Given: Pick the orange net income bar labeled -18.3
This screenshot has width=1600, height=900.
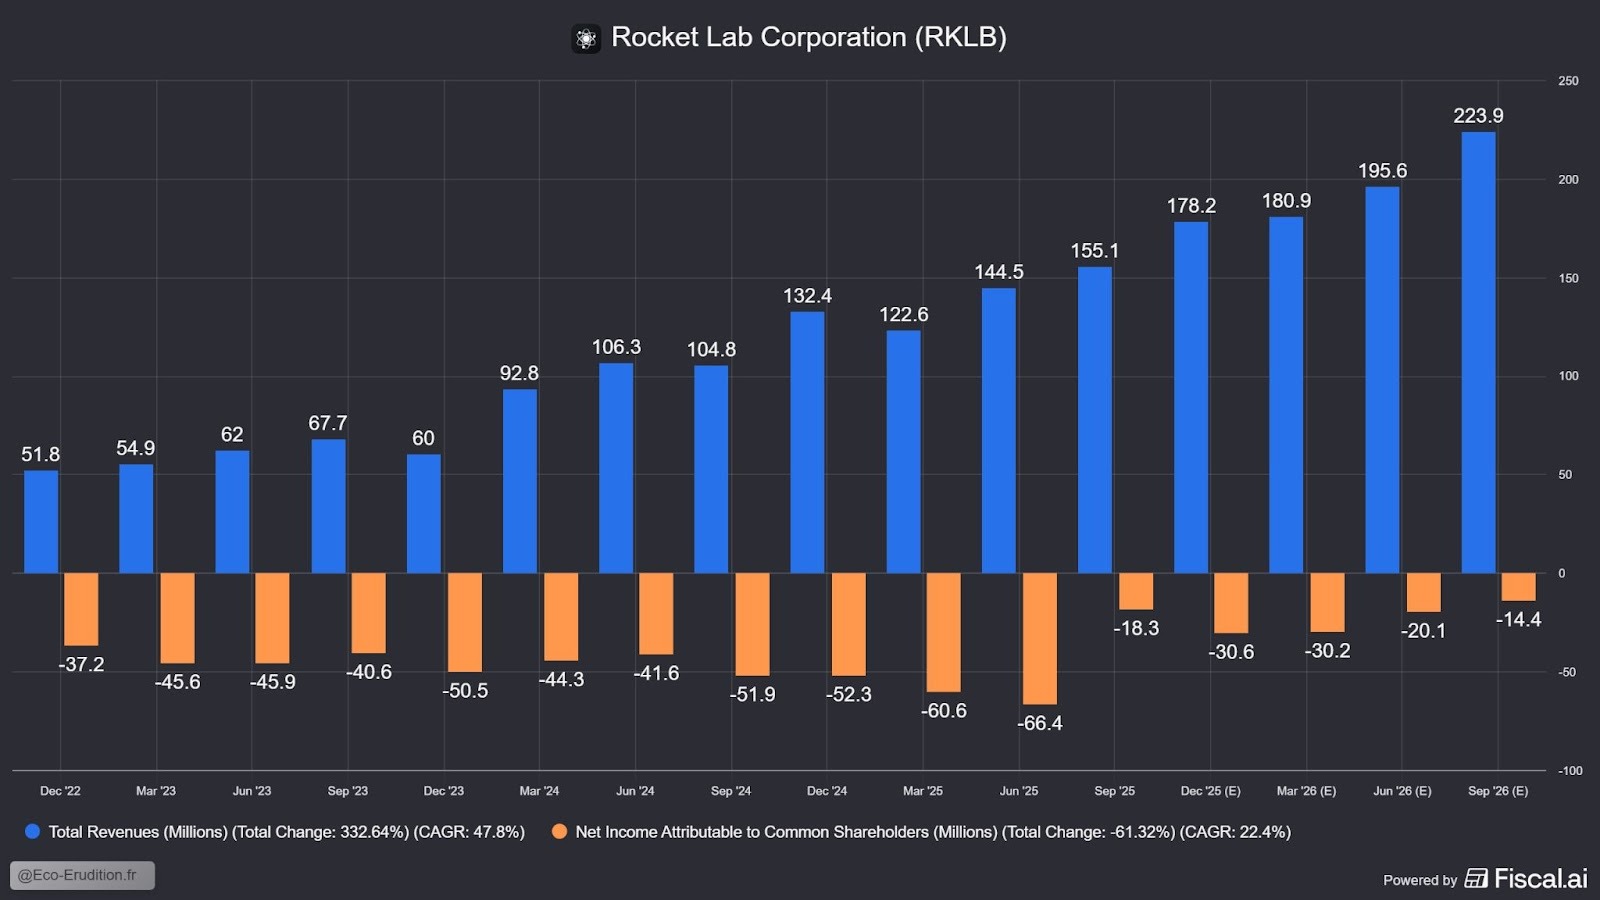Looking at the screenshot, I should coord(1135,591).
